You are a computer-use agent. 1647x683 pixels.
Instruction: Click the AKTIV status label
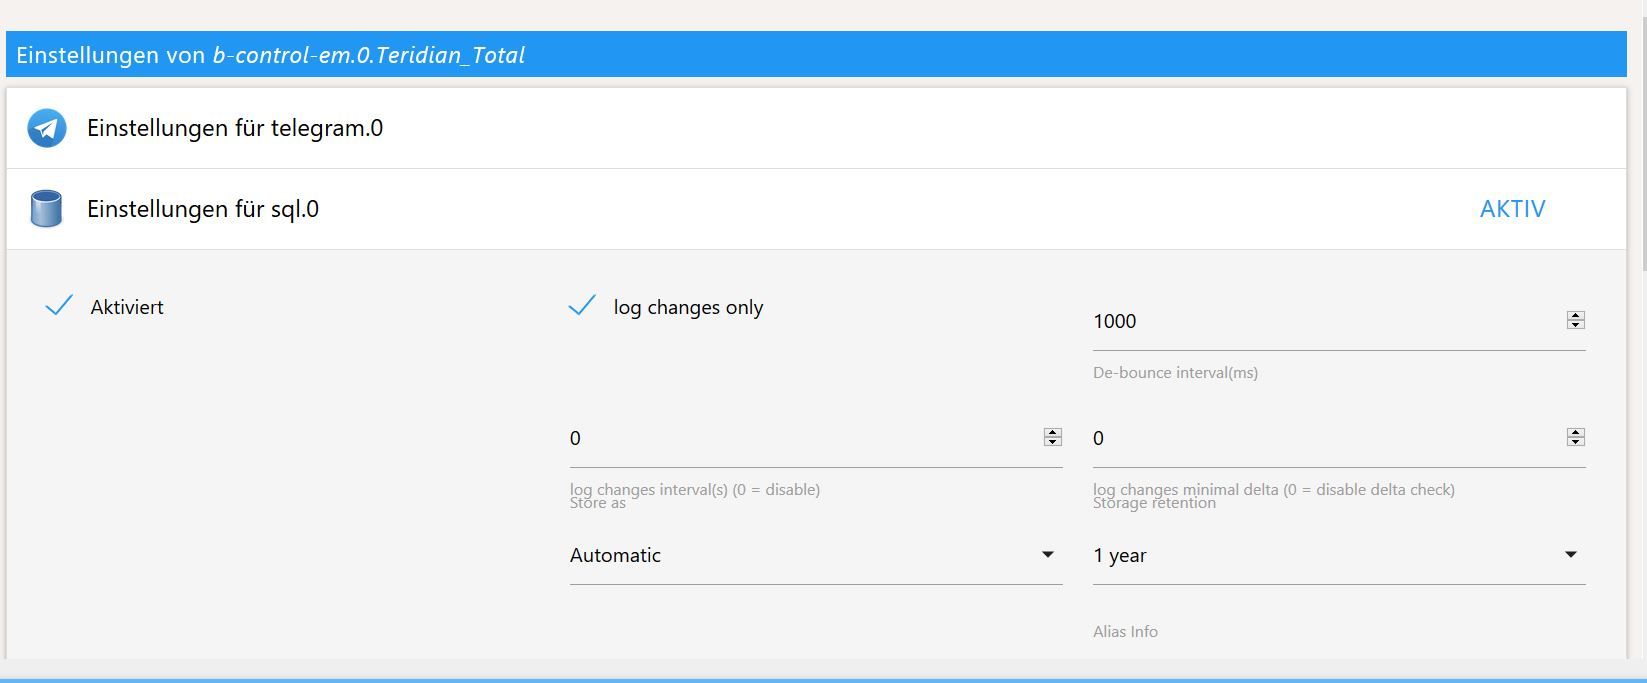tap(1512, 209)
